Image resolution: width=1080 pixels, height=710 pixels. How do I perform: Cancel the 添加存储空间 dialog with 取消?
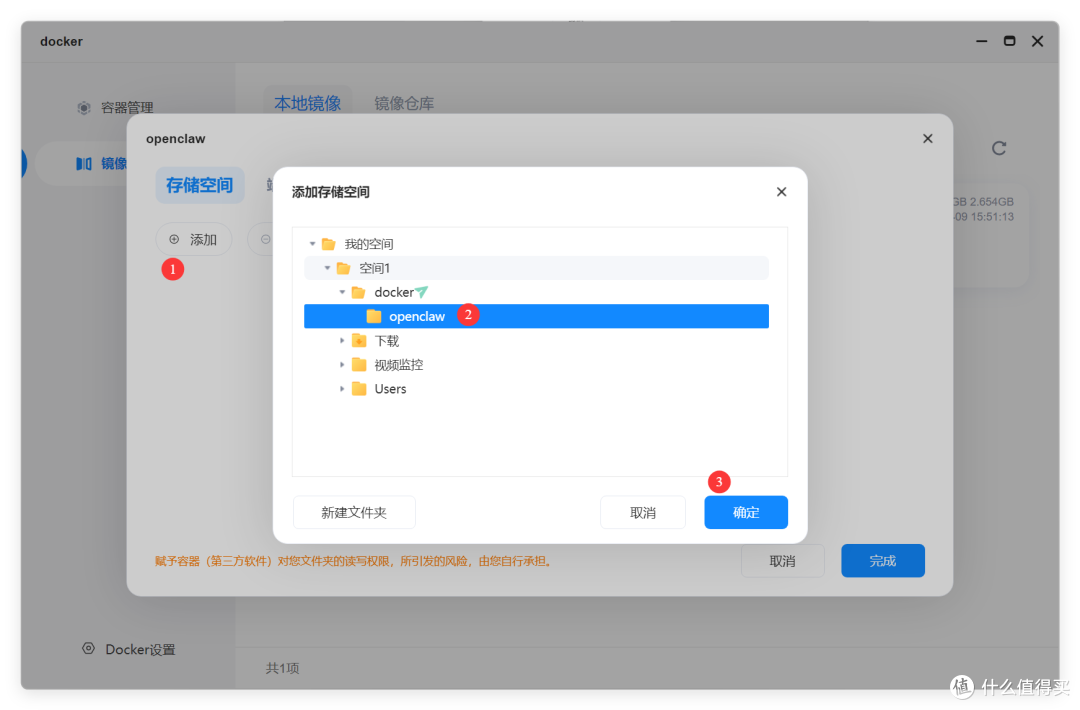[643, 512]
